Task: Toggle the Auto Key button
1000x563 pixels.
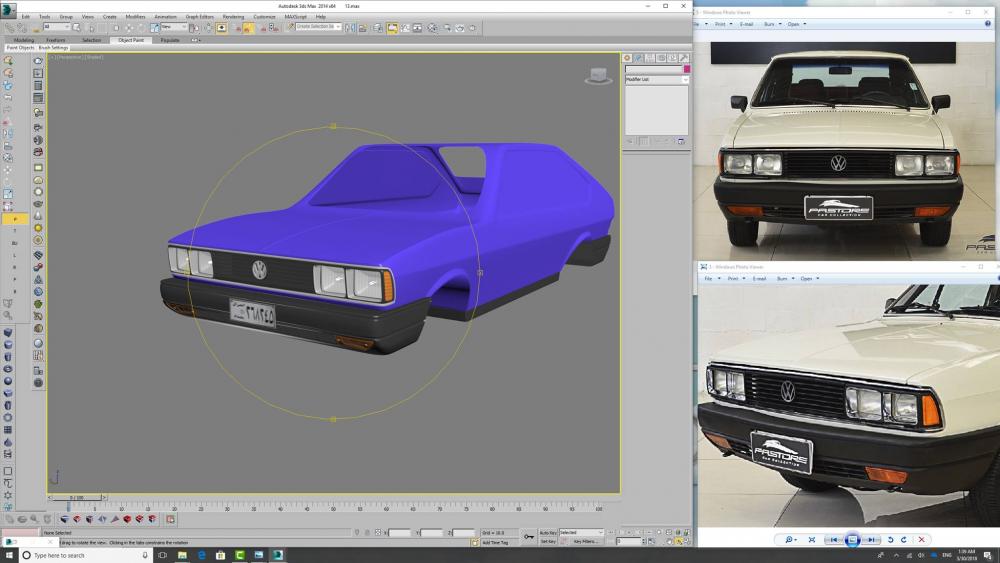Action: 547,532
